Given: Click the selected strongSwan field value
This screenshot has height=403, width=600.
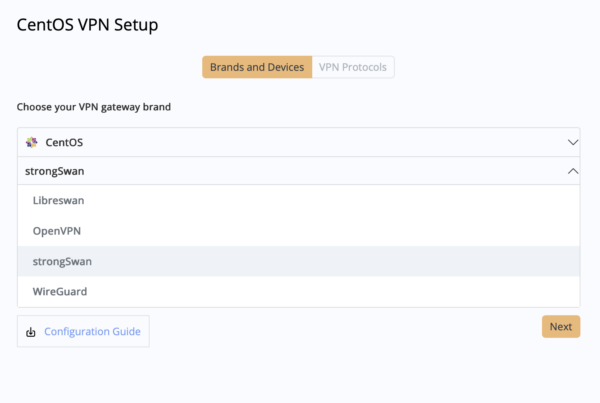Looking at the screenshot, I should point(55,171).
